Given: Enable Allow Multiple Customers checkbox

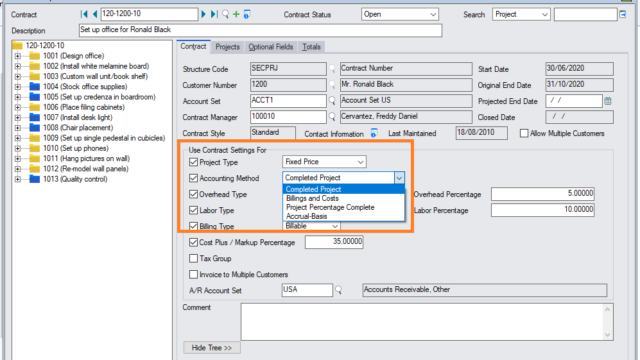Looking at the screenshot, I should [x=524, y=133].
